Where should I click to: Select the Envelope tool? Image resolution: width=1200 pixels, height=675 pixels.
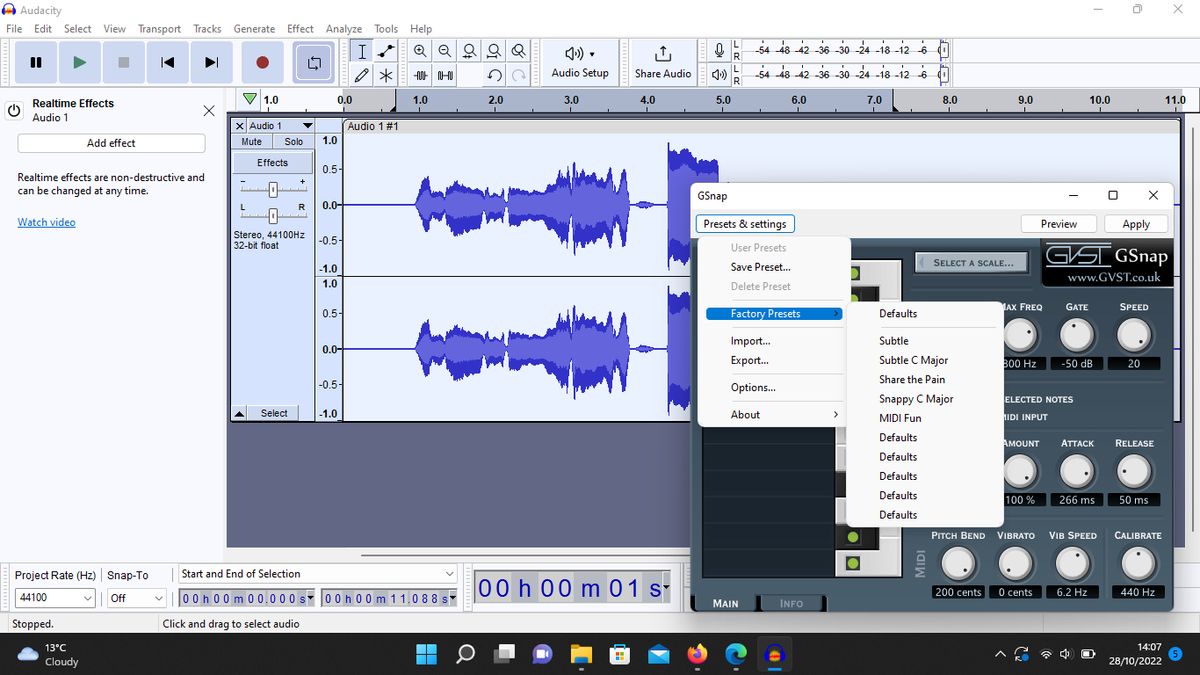[x=386, y=50]
